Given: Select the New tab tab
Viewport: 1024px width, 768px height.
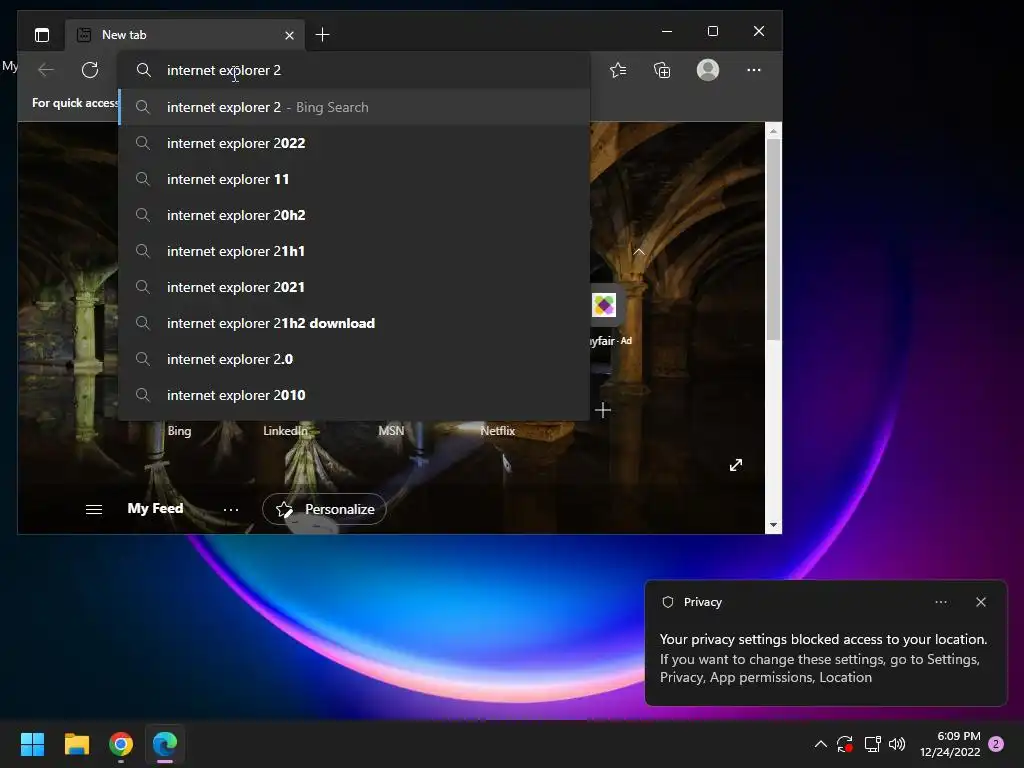Looking at the screenshot, I should pos(185,35).
